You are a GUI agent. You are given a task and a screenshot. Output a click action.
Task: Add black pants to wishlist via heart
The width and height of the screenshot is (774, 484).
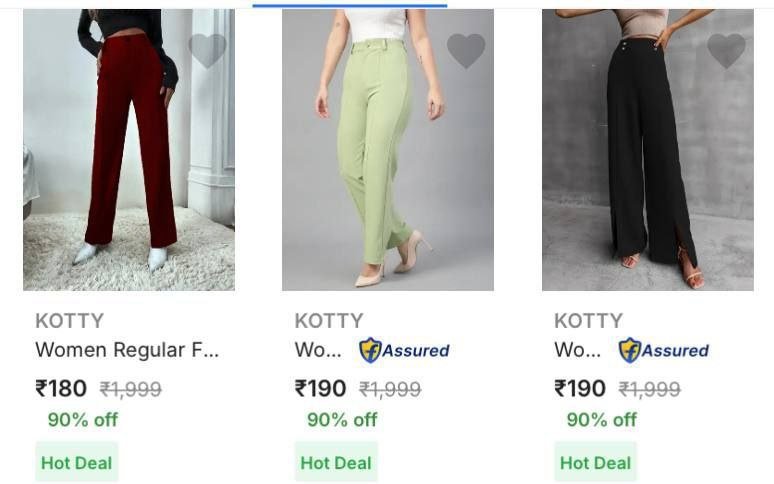click(726, 51)
